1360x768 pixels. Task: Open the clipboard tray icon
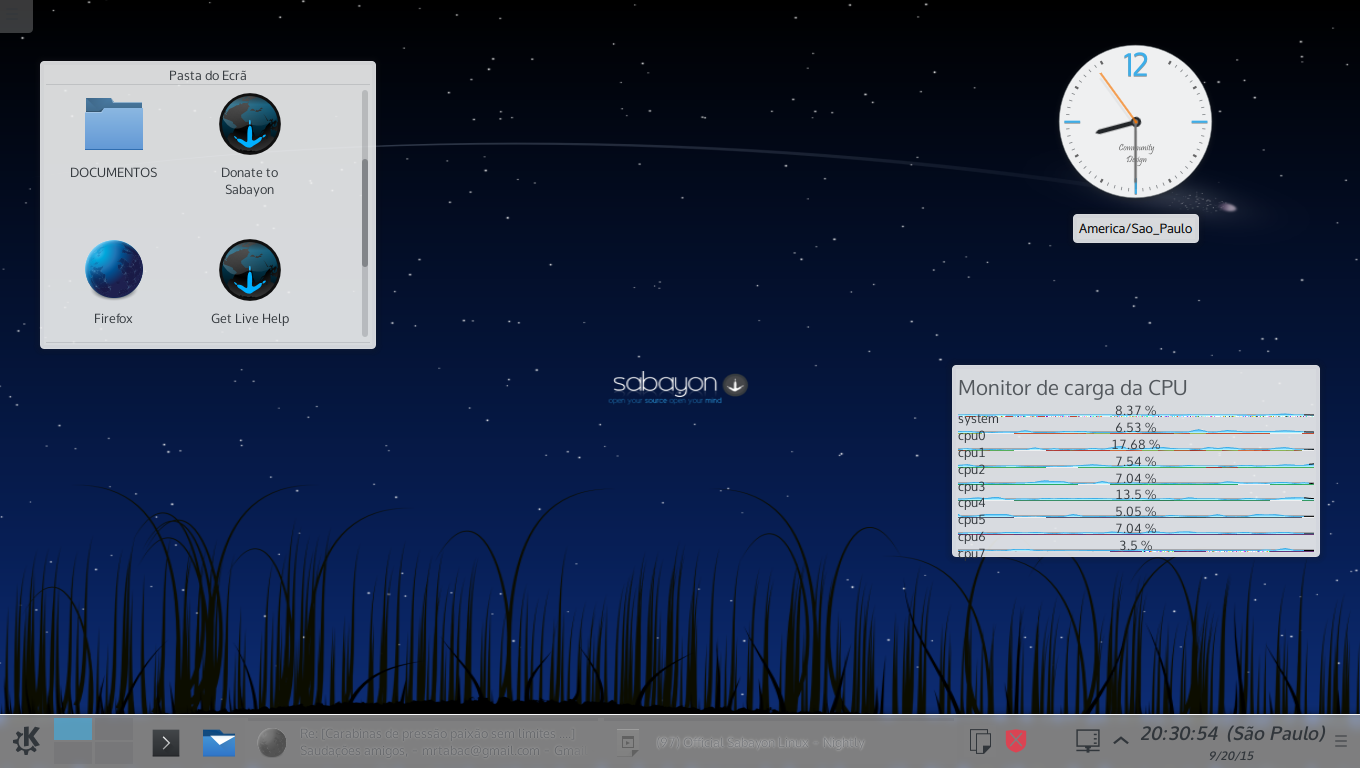point(981,741)
